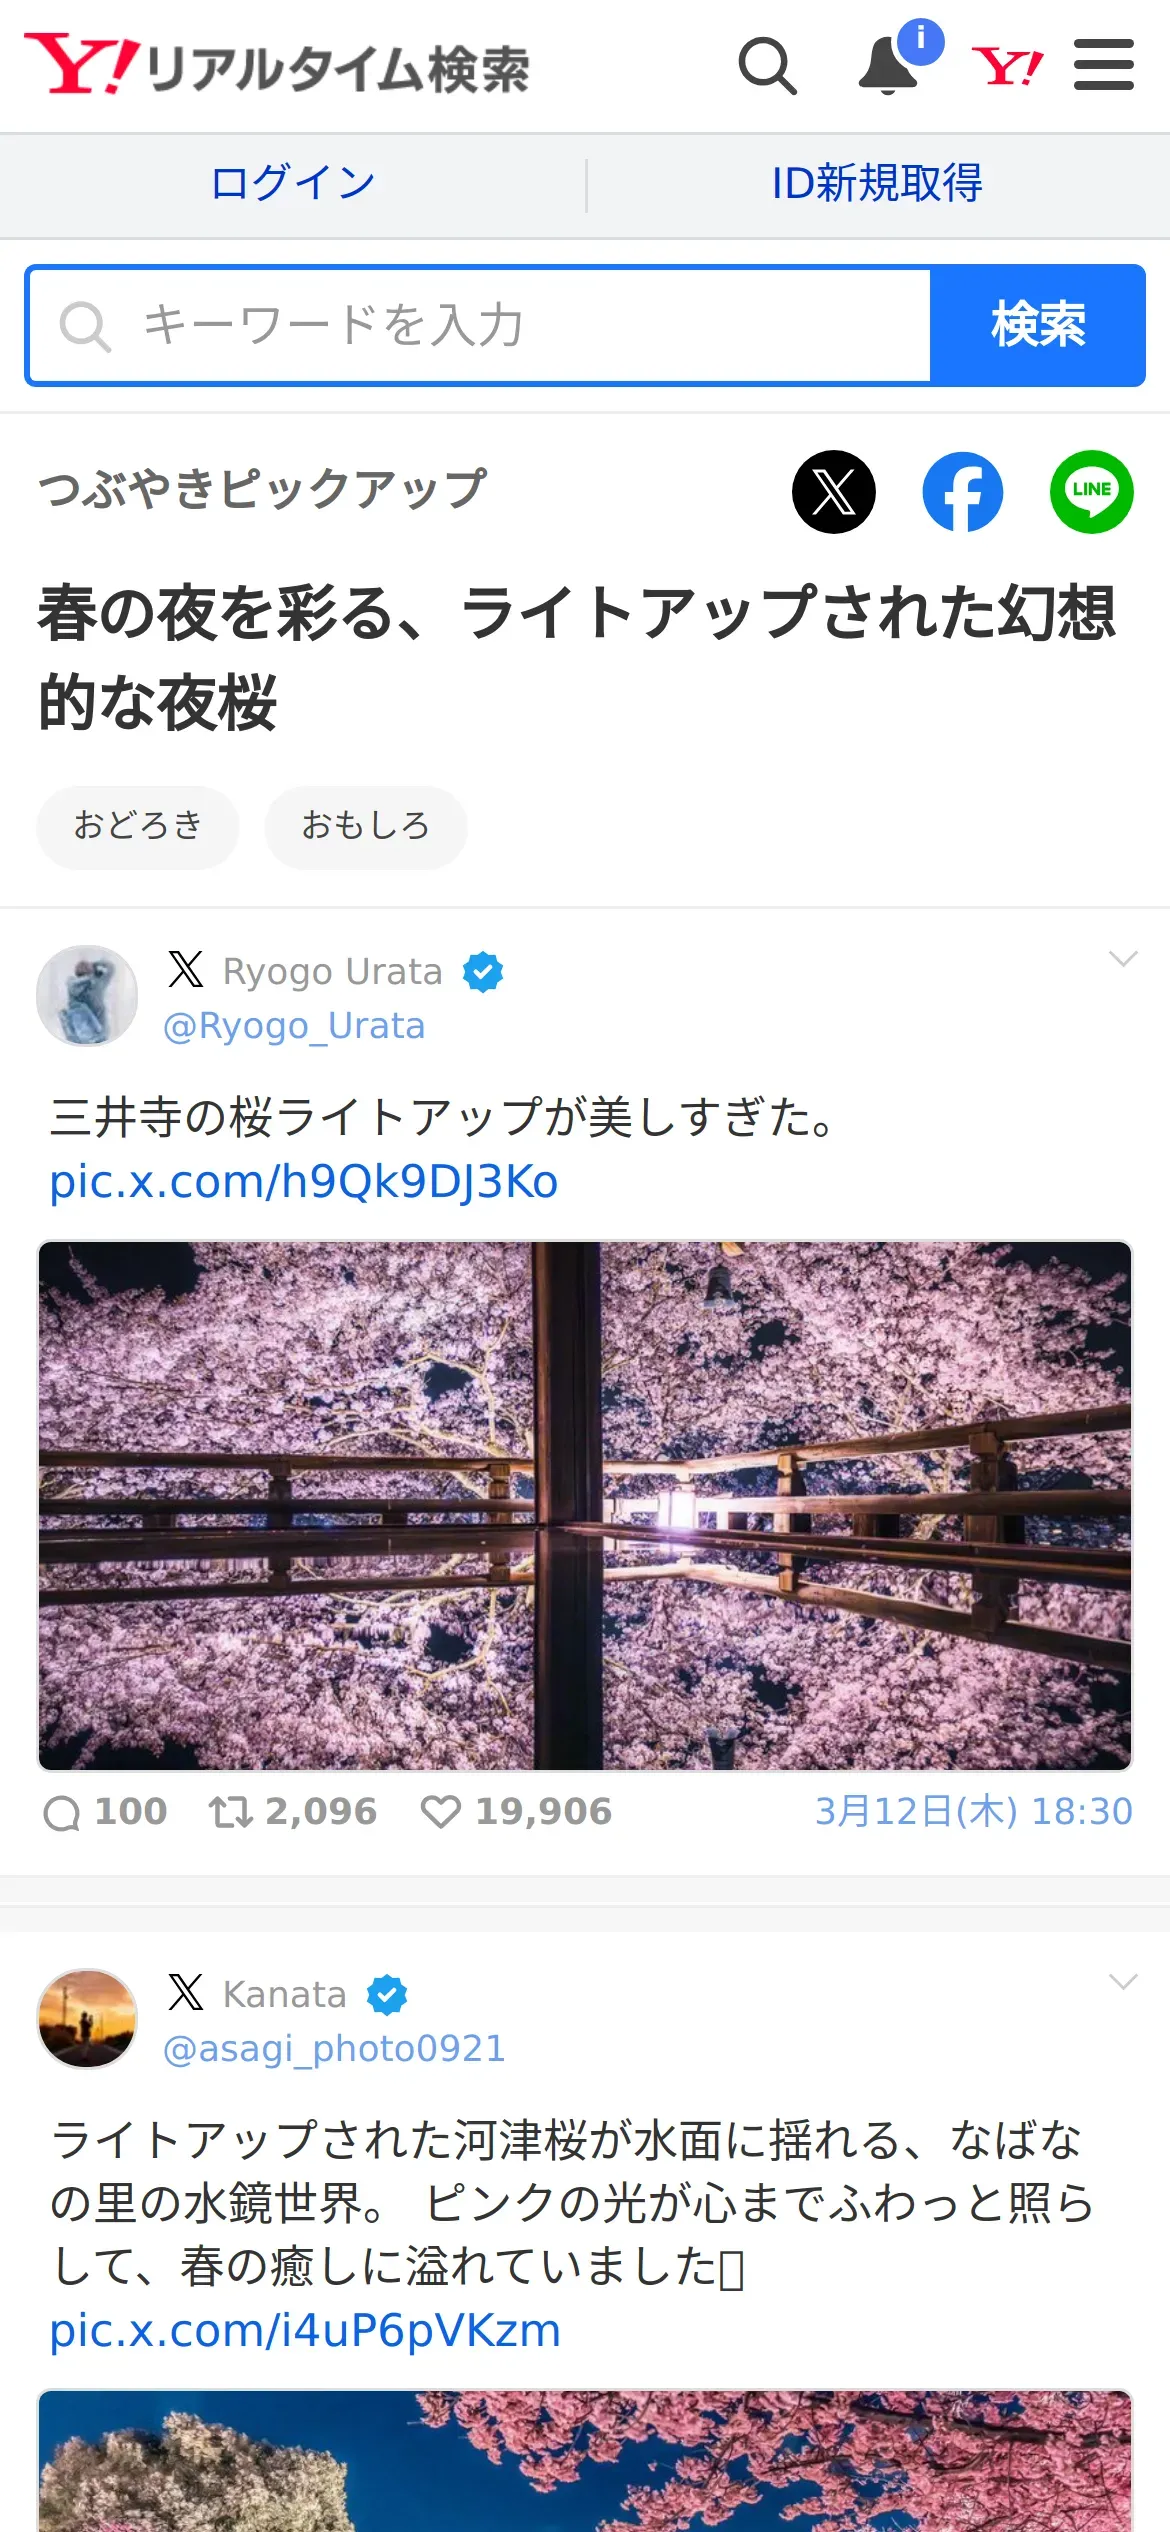Open the ログイン tab

(293, 184)
